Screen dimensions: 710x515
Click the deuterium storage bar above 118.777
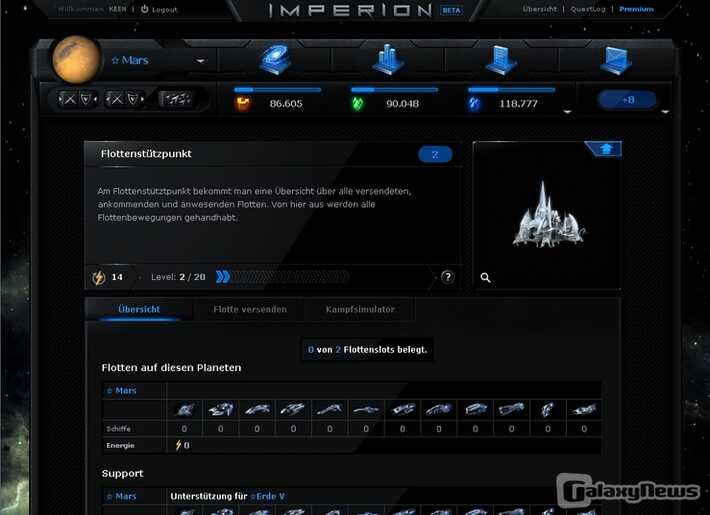tap(511, 90)
